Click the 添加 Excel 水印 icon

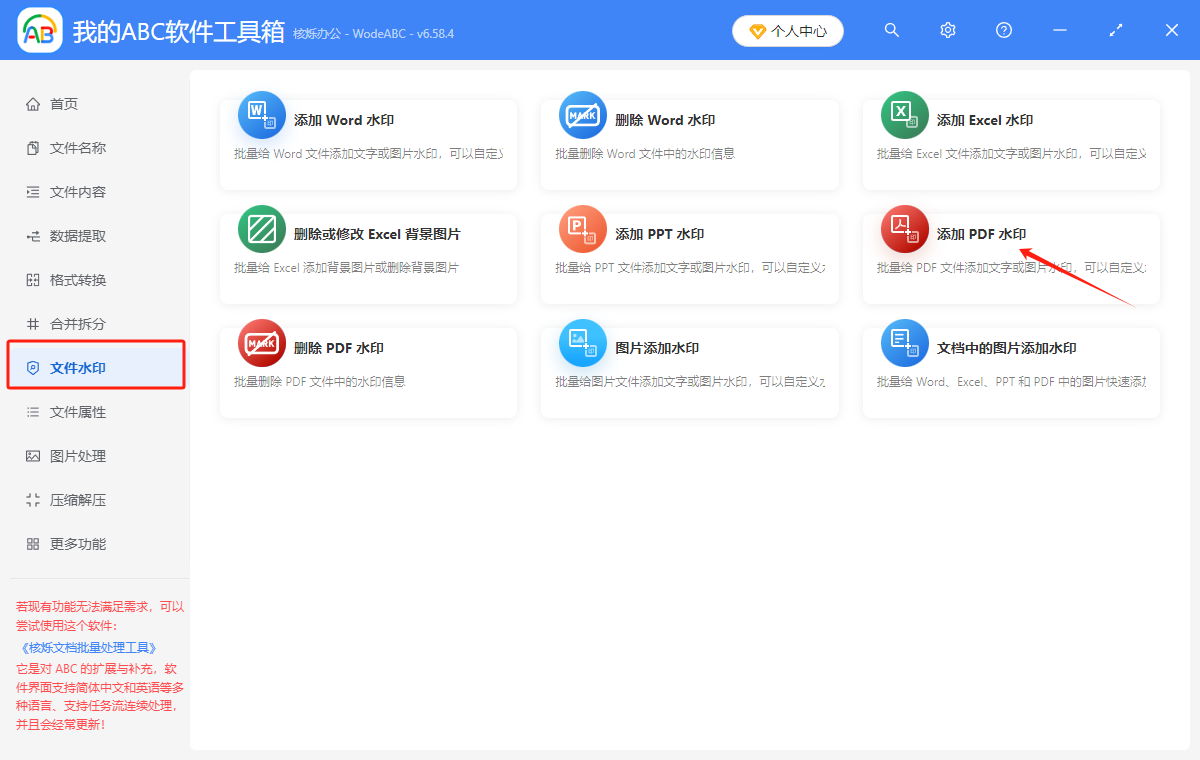pyautogui.click(x=904, y=115)
